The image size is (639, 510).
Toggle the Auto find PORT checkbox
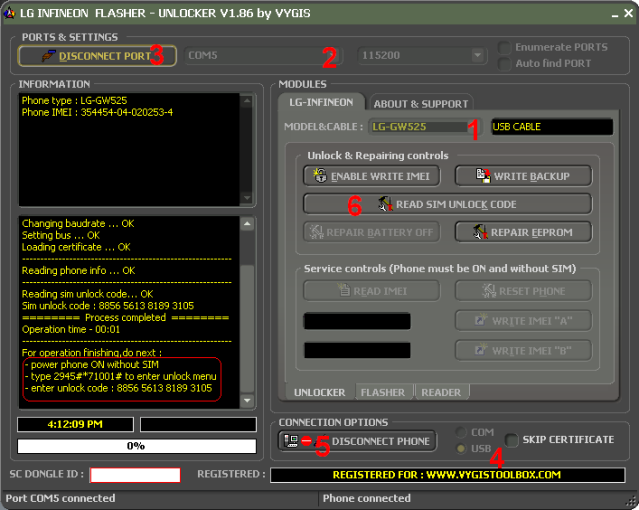pyautogui.click(x=505, y=64)
